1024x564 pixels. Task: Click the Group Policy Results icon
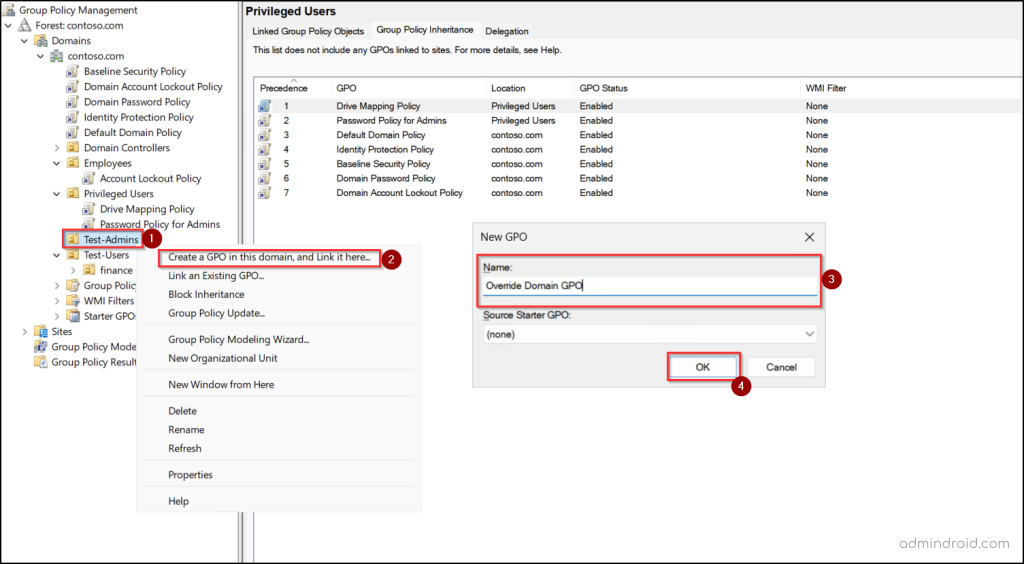coord(41,362)
